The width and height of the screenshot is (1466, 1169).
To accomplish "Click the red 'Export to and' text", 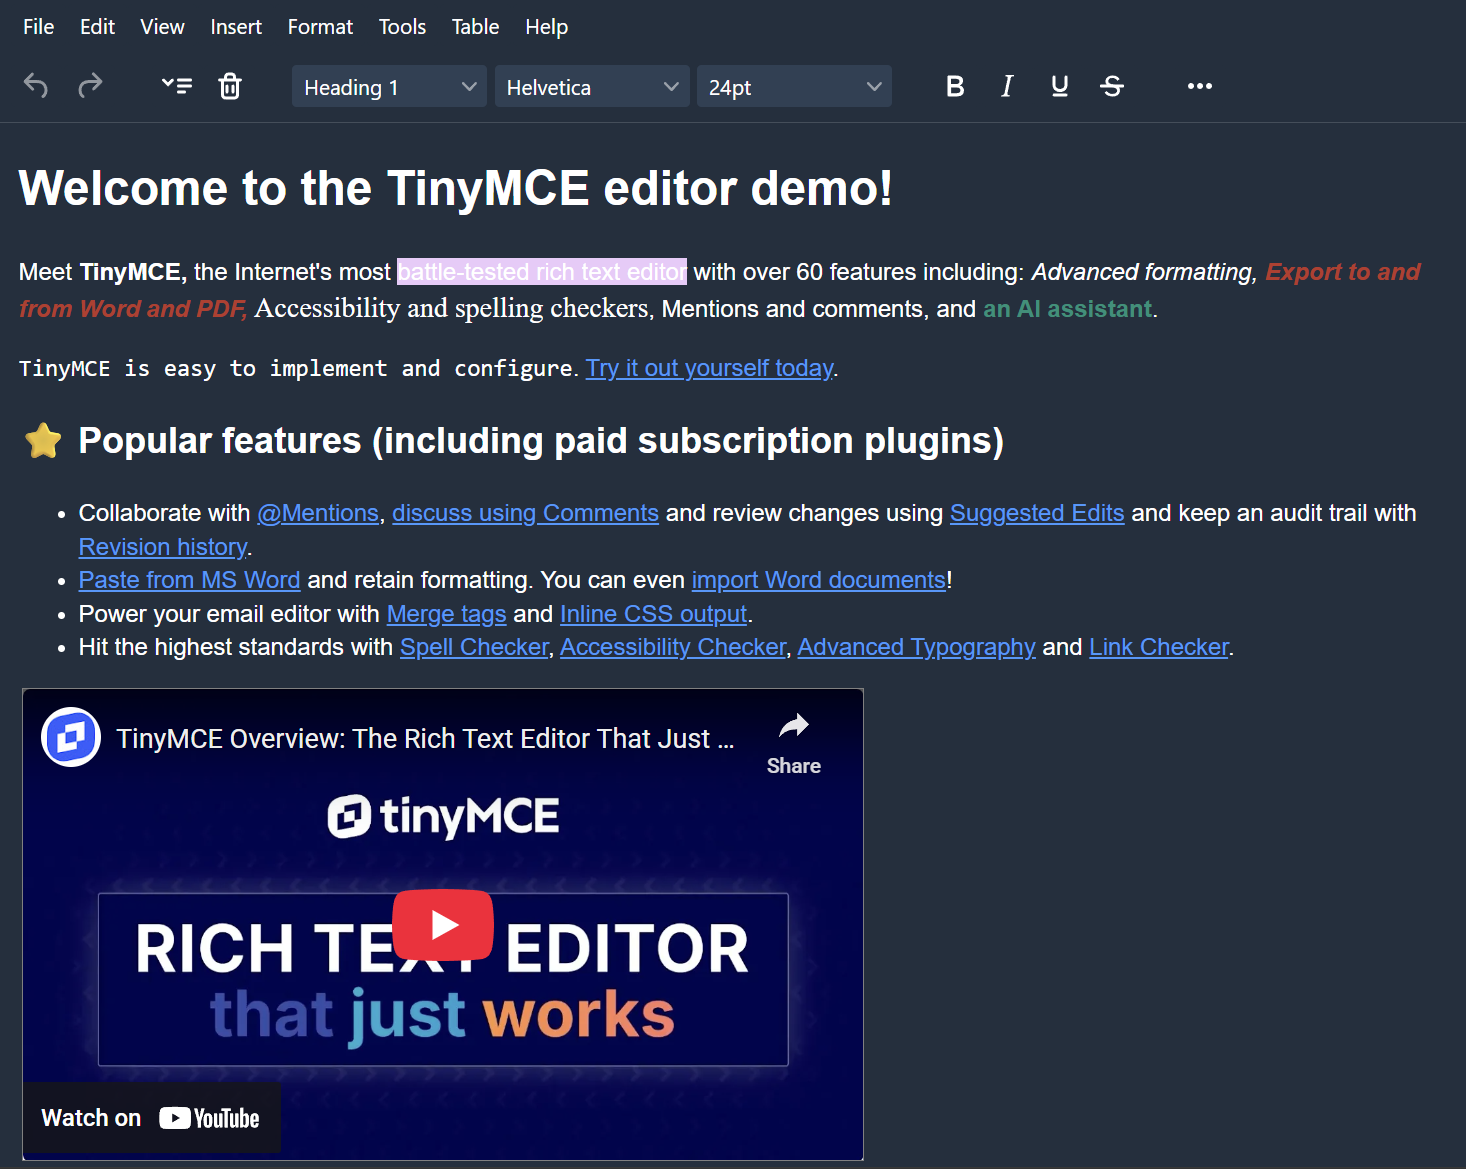I will (x=1343, y=272).
